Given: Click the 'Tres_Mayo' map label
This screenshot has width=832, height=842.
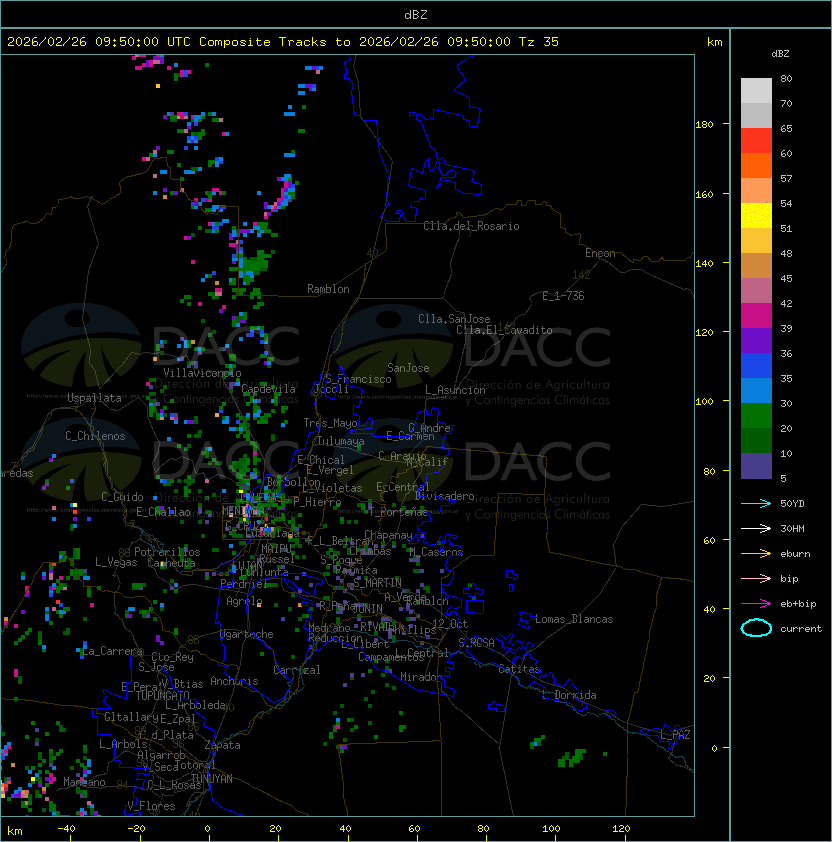Looking at the screenshot, I should (330, 423).
